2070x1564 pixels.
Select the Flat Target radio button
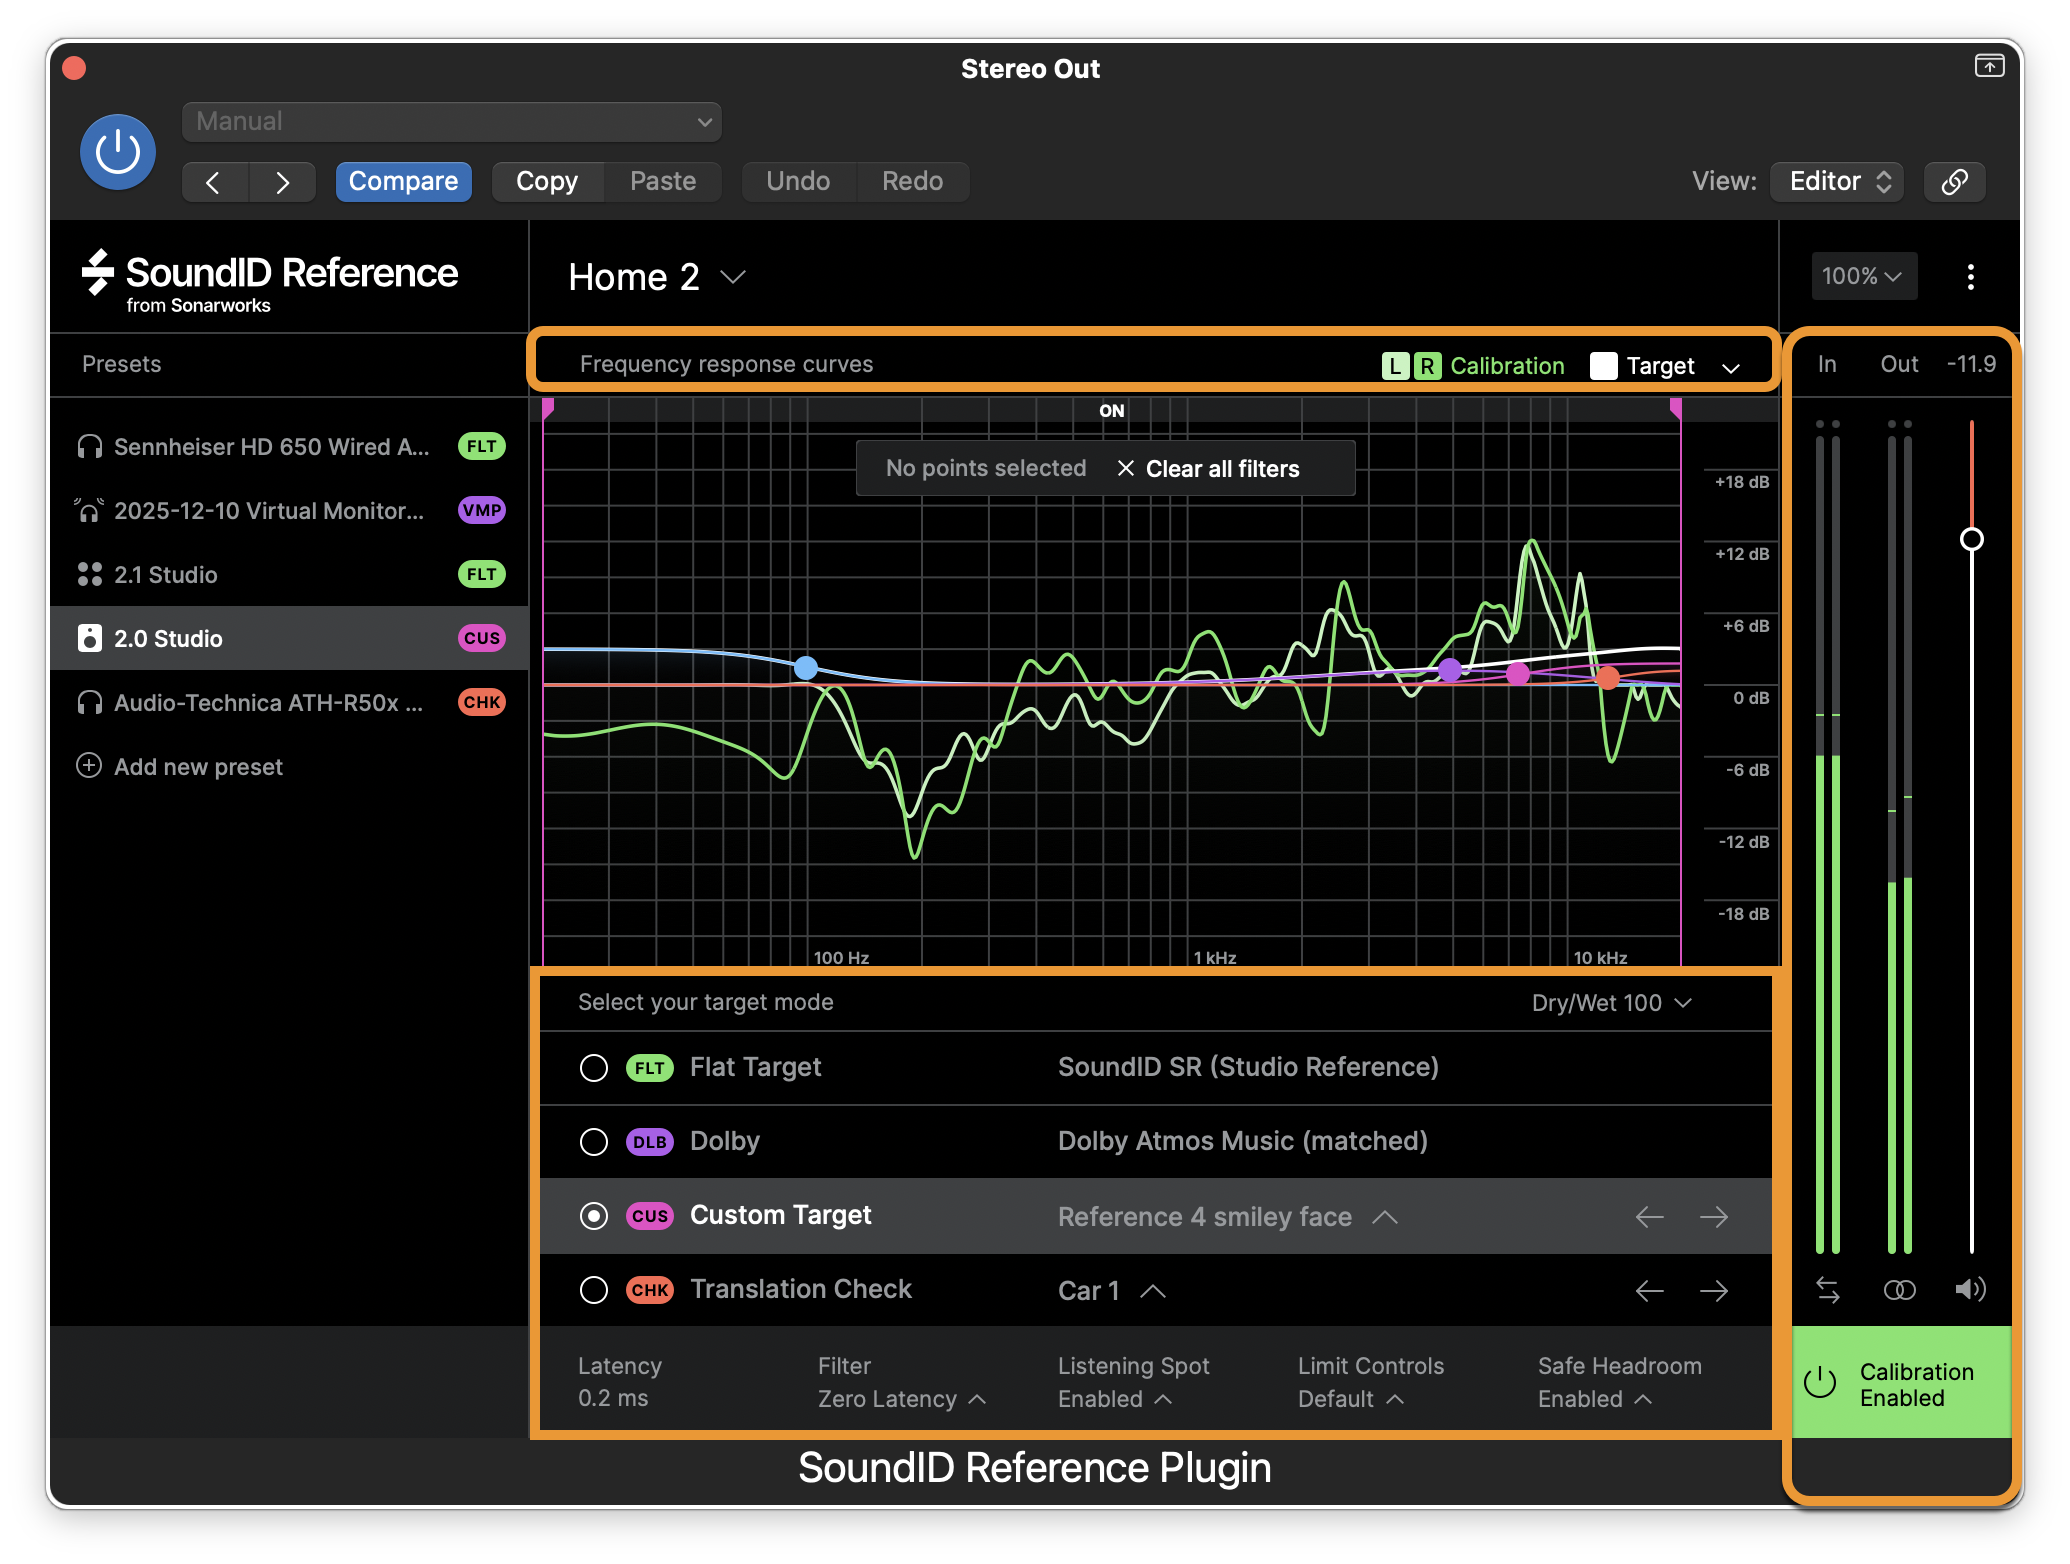coord(594,1068)
